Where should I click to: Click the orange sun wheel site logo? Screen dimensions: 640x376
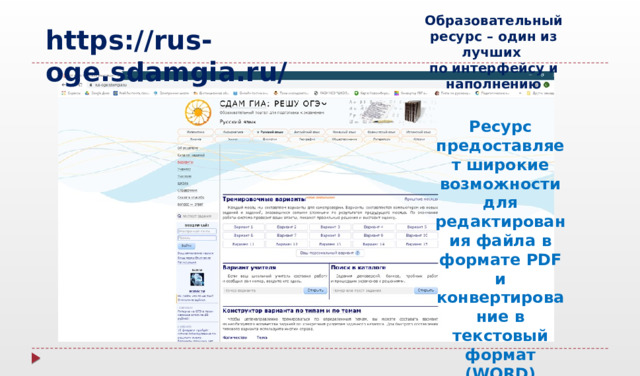click(x=198, y=112)
